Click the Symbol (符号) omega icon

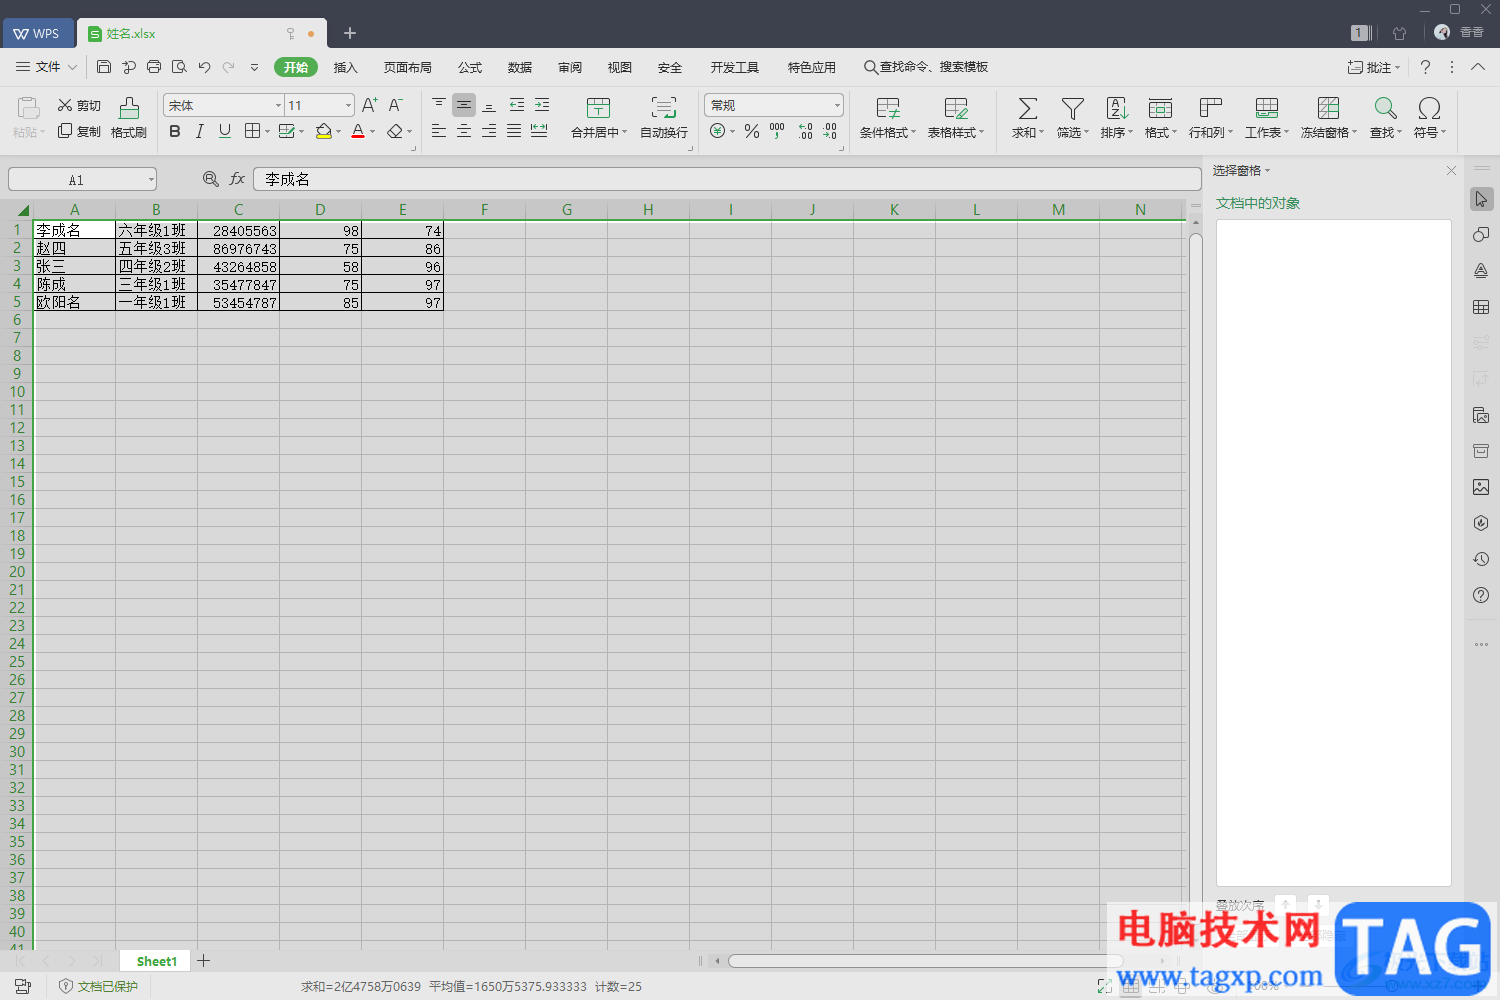(x=1429, y=108)
